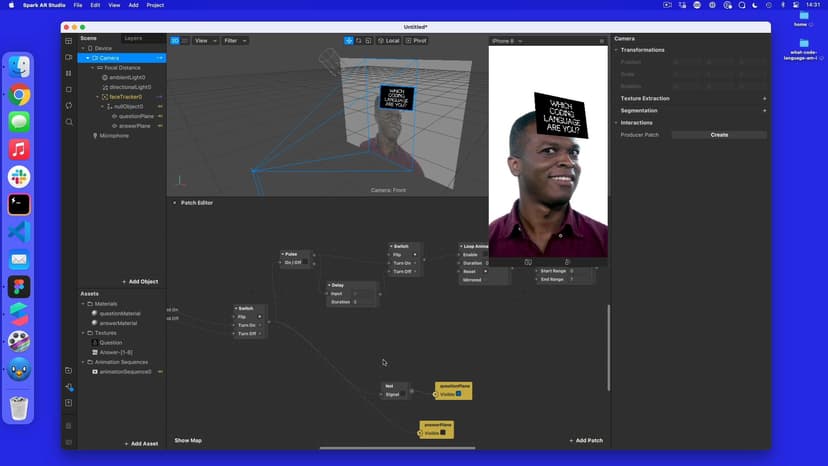
Task: Open the Add menu
Action: click(x=134, y=5)
